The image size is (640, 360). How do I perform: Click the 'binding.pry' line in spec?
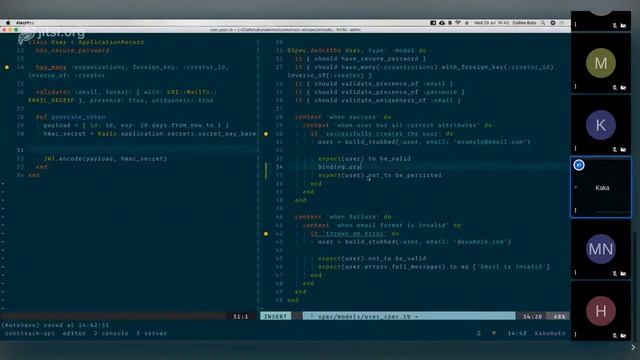[340, 167]
